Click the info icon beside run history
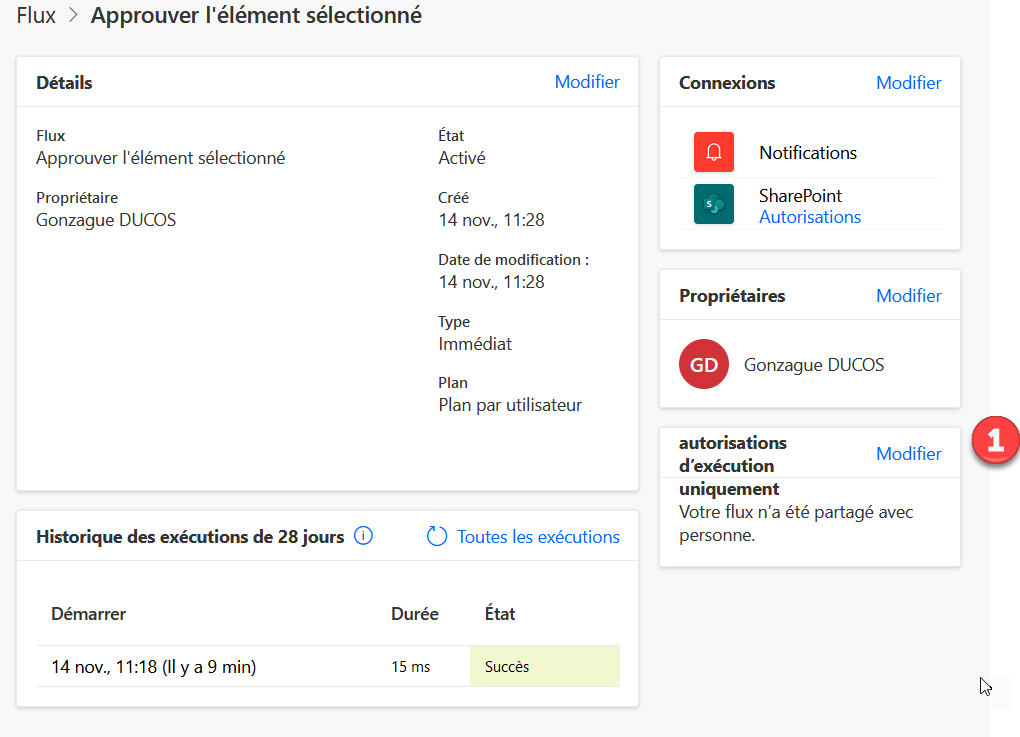1020x737 pixels. [x=364, y=536]
